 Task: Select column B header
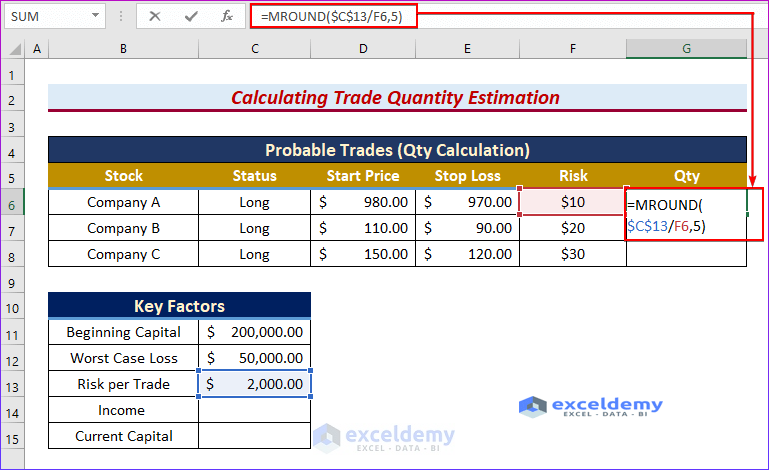[123, 49]
